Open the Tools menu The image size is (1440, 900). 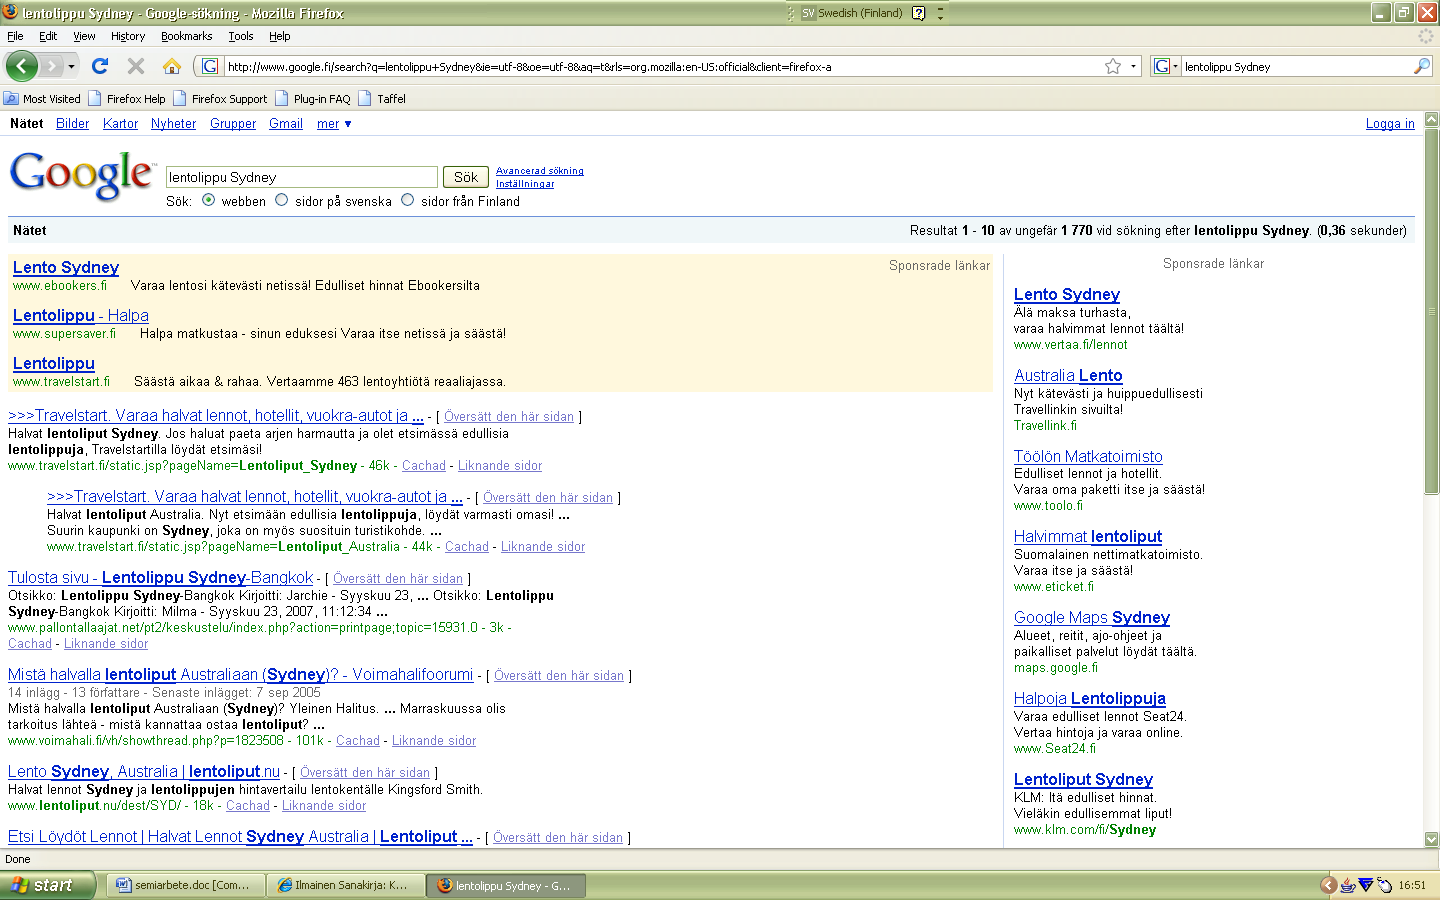click(241, 36)
